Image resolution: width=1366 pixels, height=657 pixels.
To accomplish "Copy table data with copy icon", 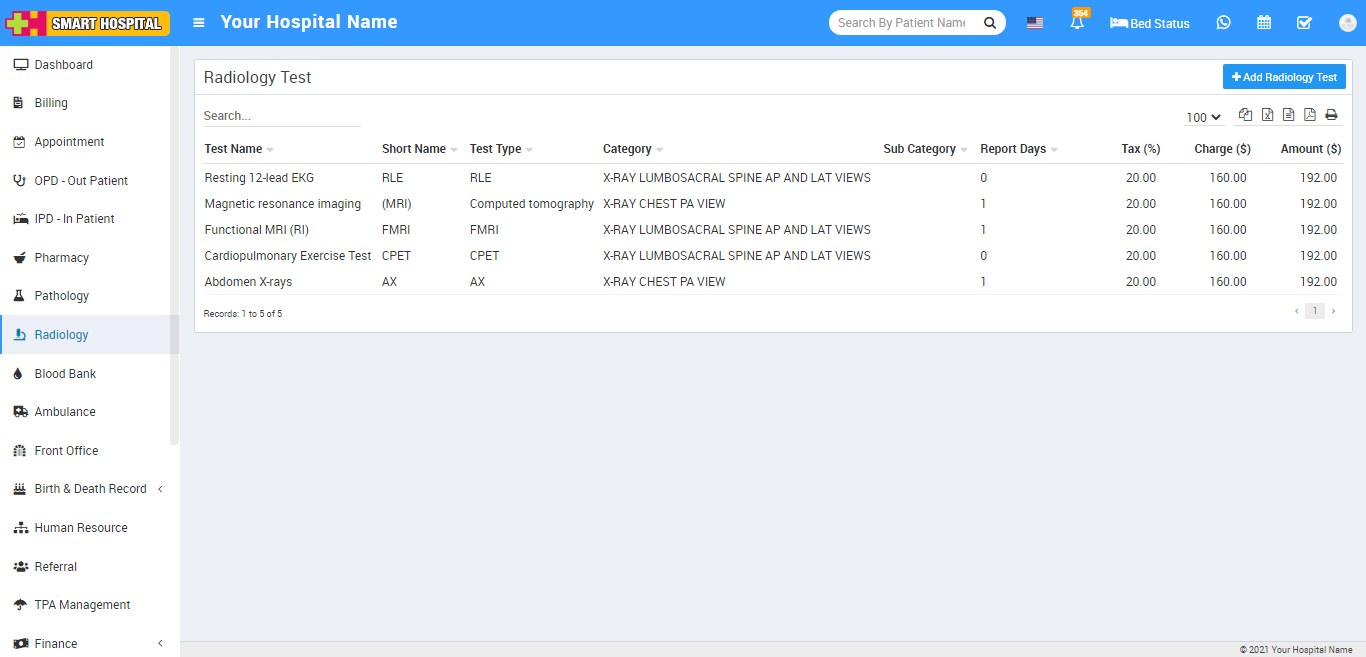I will click(x=1245, y=115).
